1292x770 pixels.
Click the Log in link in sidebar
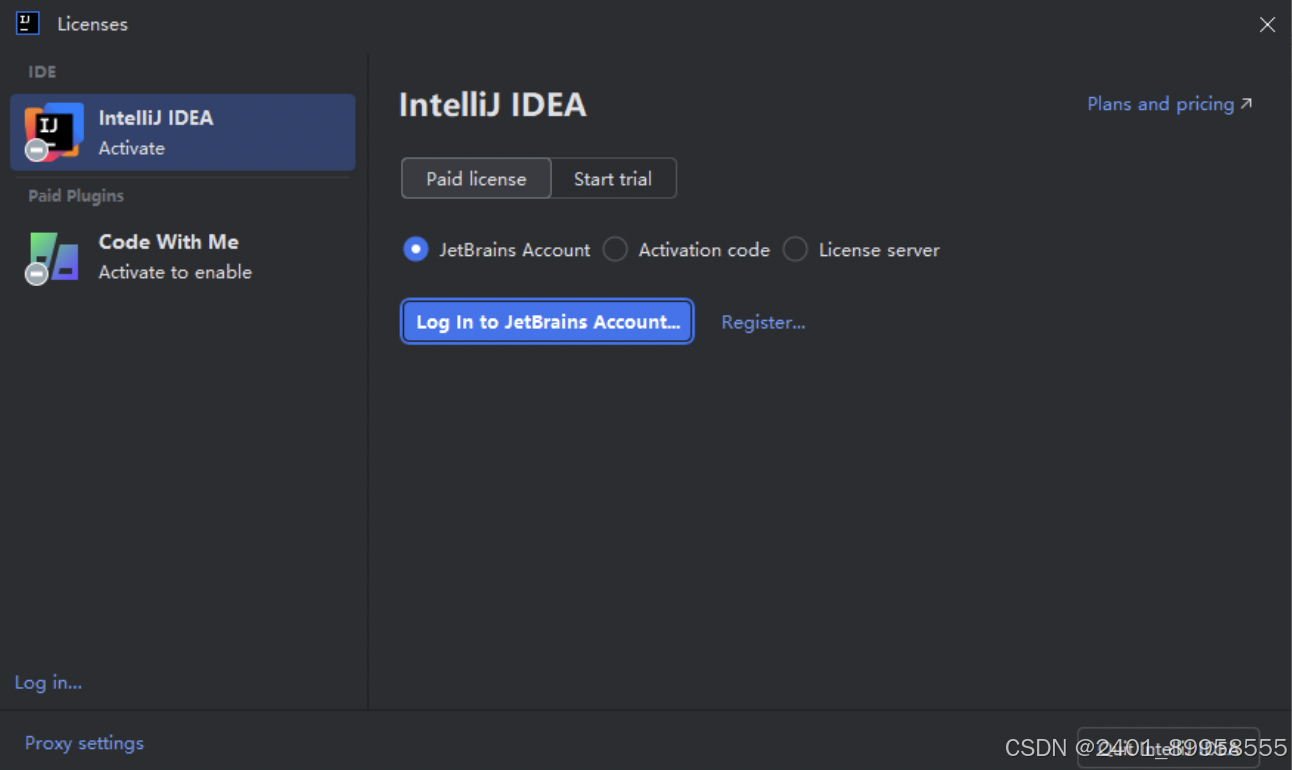[48, 682]
